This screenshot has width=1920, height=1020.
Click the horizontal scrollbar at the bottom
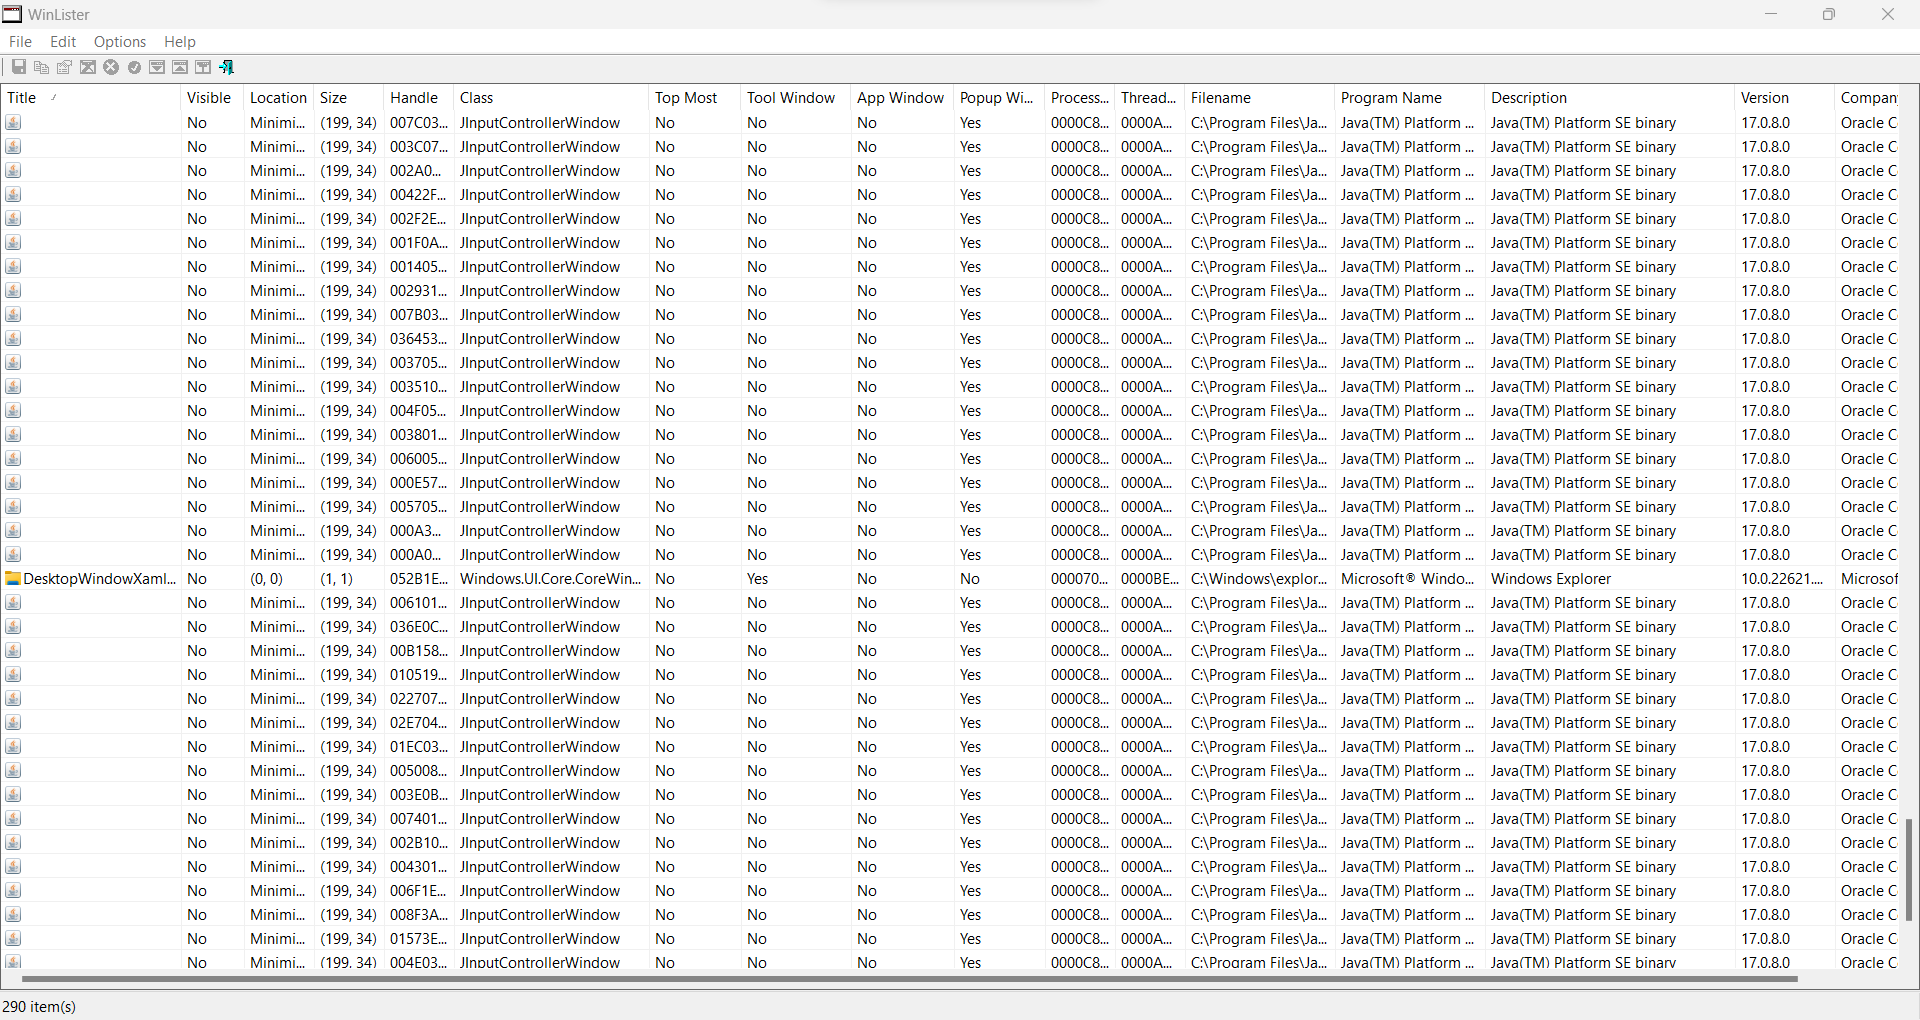(900, 980)
